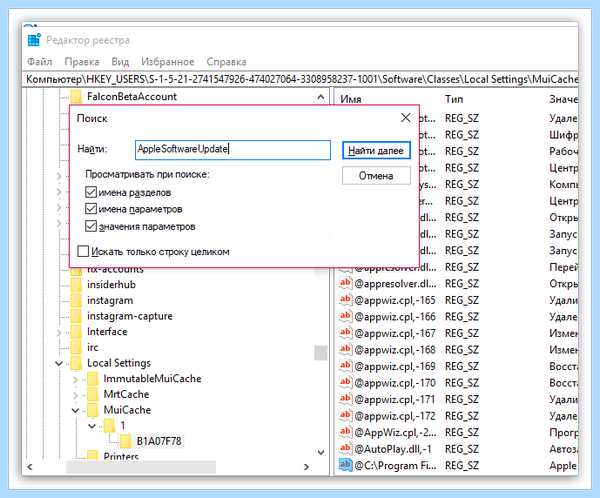This screenshot has height=498, width=600.
Task: Open the Справка menu
Action: 226,62
